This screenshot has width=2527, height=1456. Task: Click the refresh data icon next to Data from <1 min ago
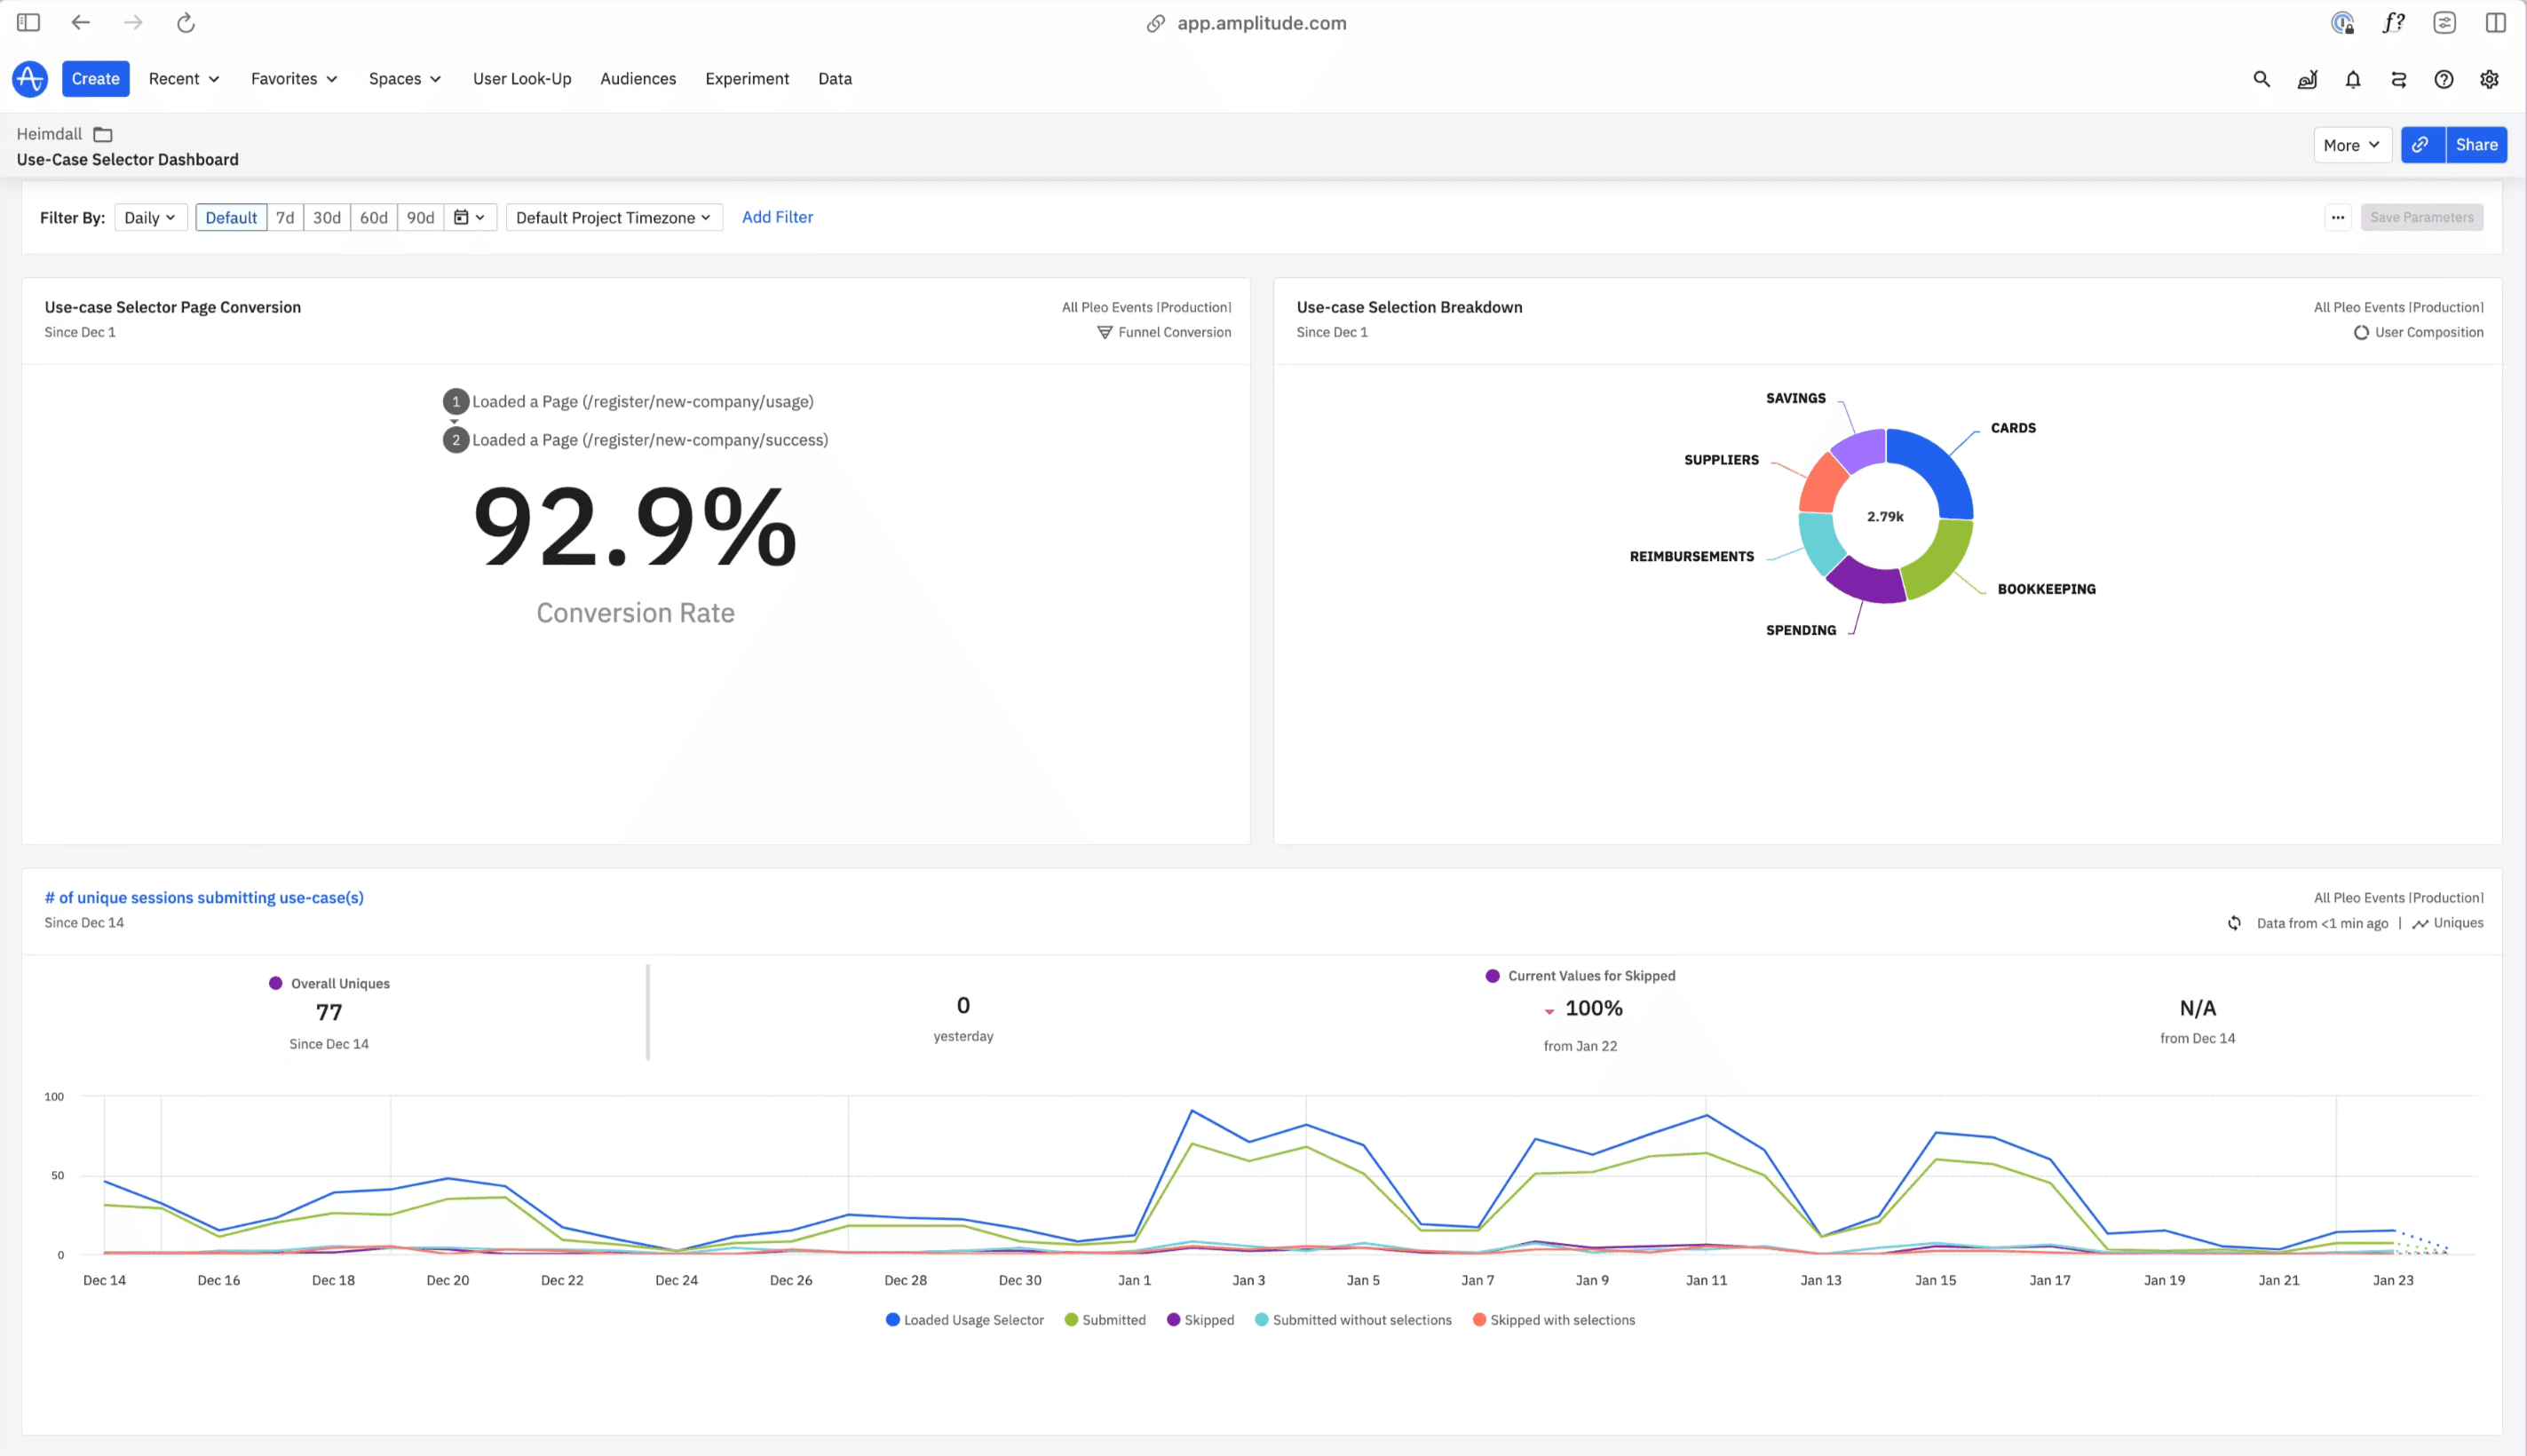pos(2234,923)
